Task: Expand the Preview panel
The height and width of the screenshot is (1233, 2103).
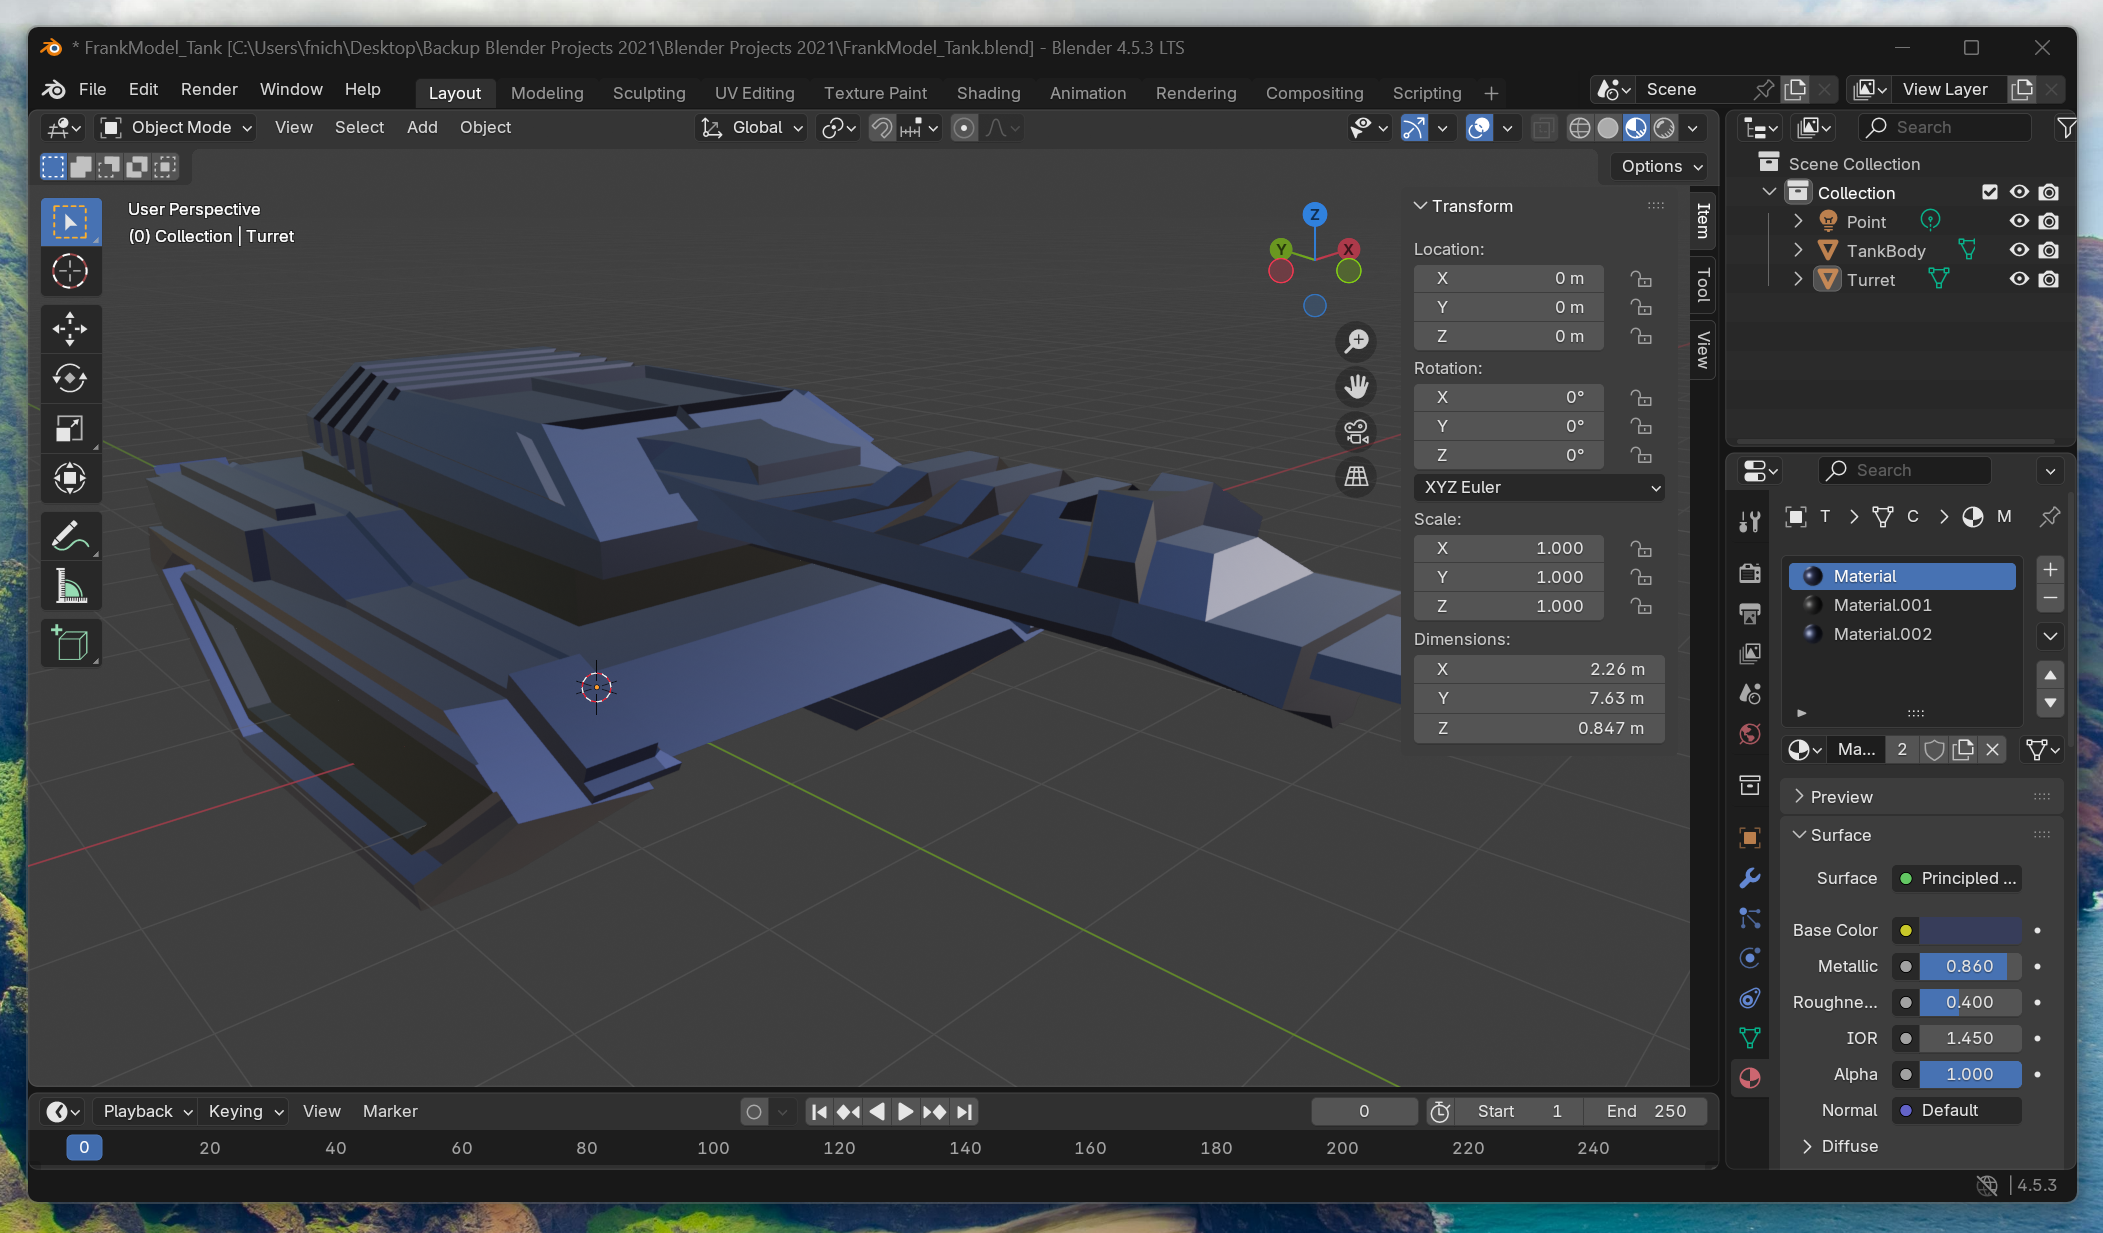Action: pyautogui.click(x=1841, y=797)
